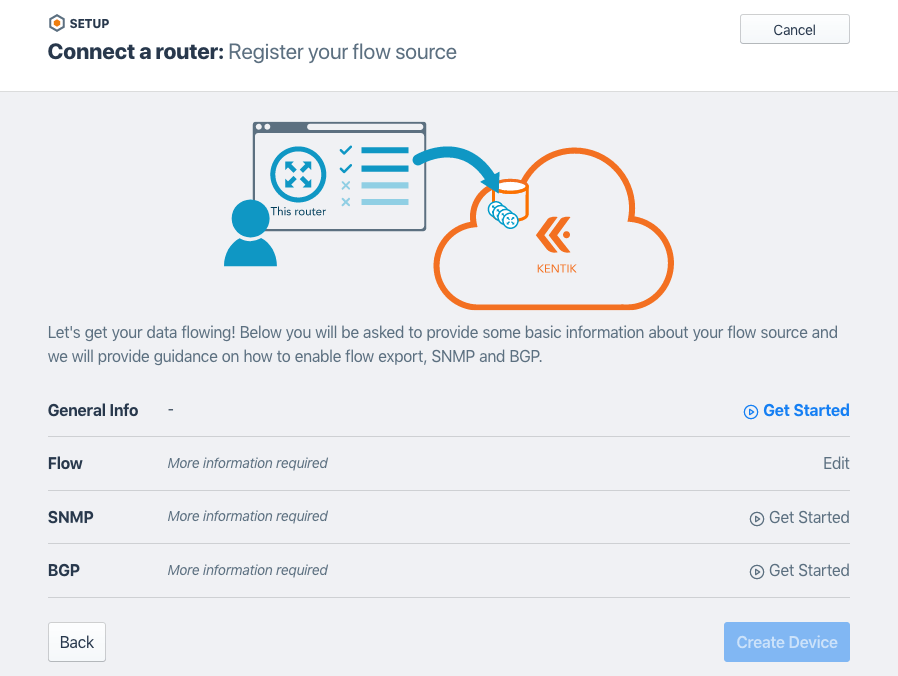This screenshot has width=898, height=676.
Task: Click the play icon beside BGP Get Started
Action: 755,570
